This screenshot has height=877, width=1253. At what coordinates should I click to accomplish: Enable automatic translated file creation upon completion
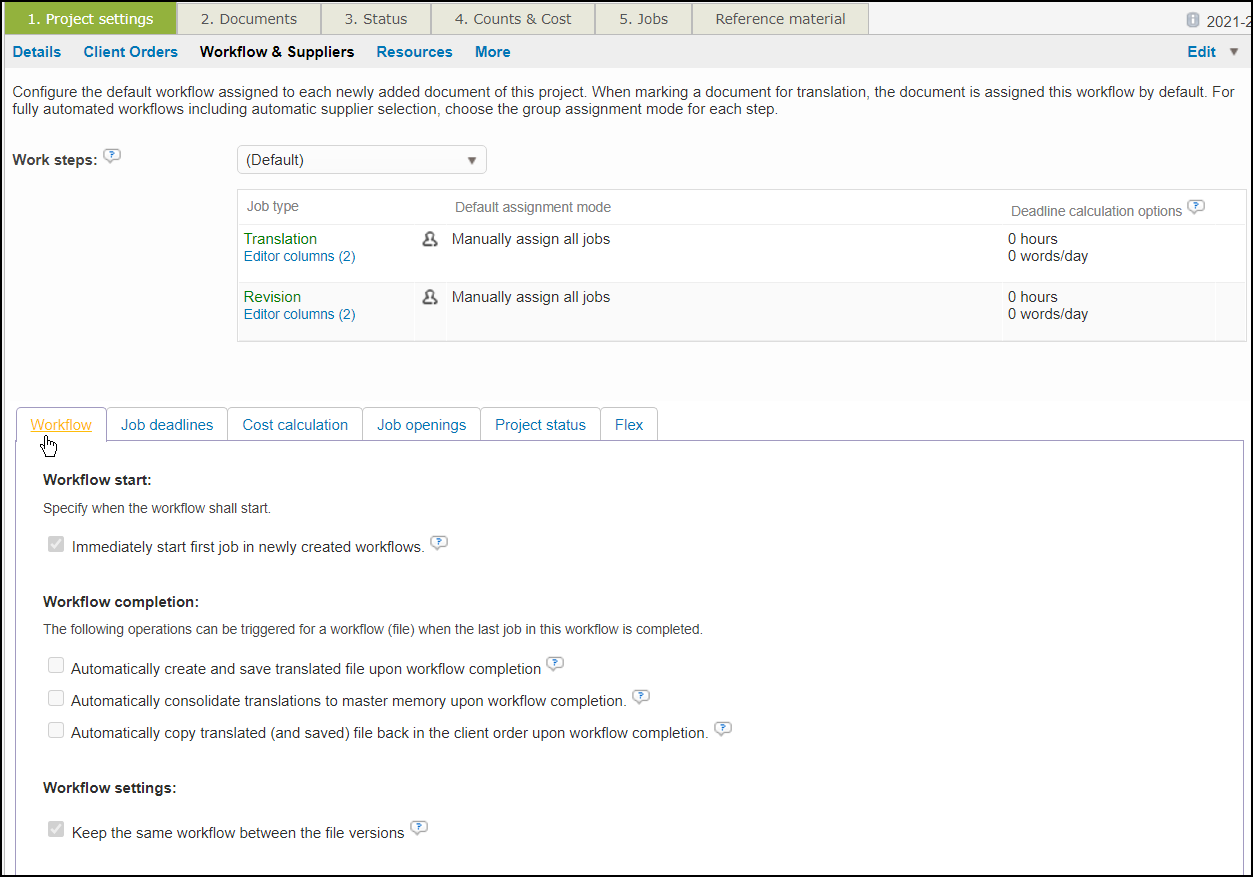click(x=56, y=664)
